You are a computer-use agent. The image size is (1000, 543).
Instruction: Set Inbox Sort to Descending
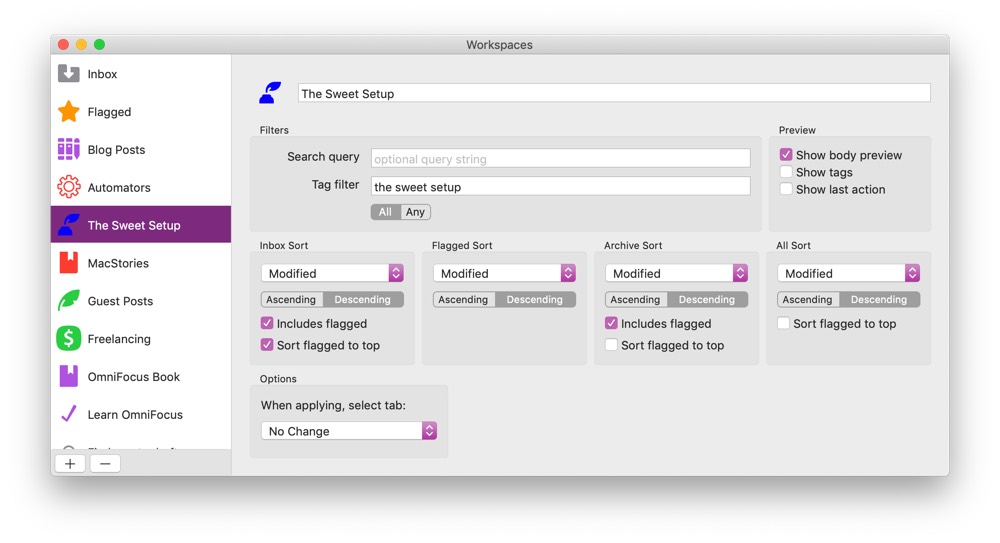(x=363, y=299)
